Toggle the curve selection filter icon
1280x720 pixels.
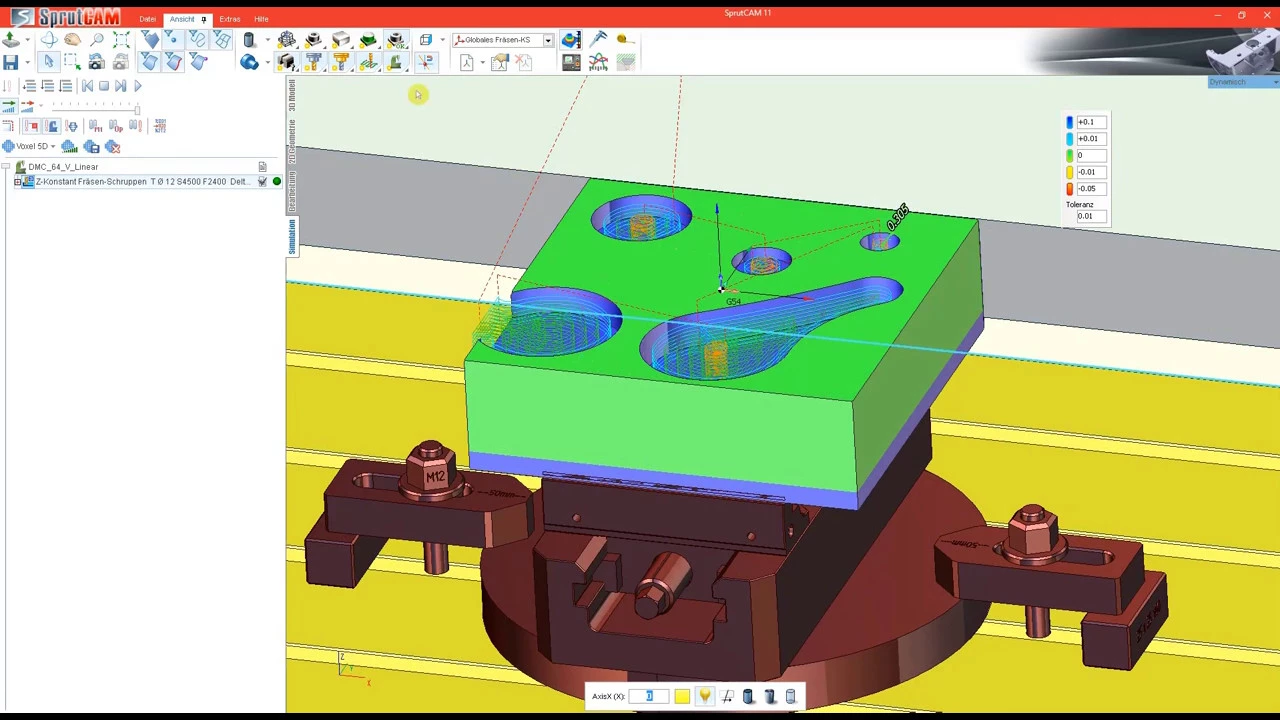[198, 39]
